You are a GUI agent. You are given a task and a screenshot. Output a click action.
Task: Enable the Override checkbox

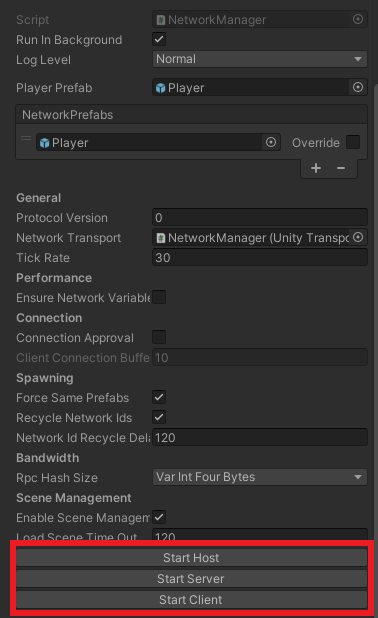click(353, 142)
